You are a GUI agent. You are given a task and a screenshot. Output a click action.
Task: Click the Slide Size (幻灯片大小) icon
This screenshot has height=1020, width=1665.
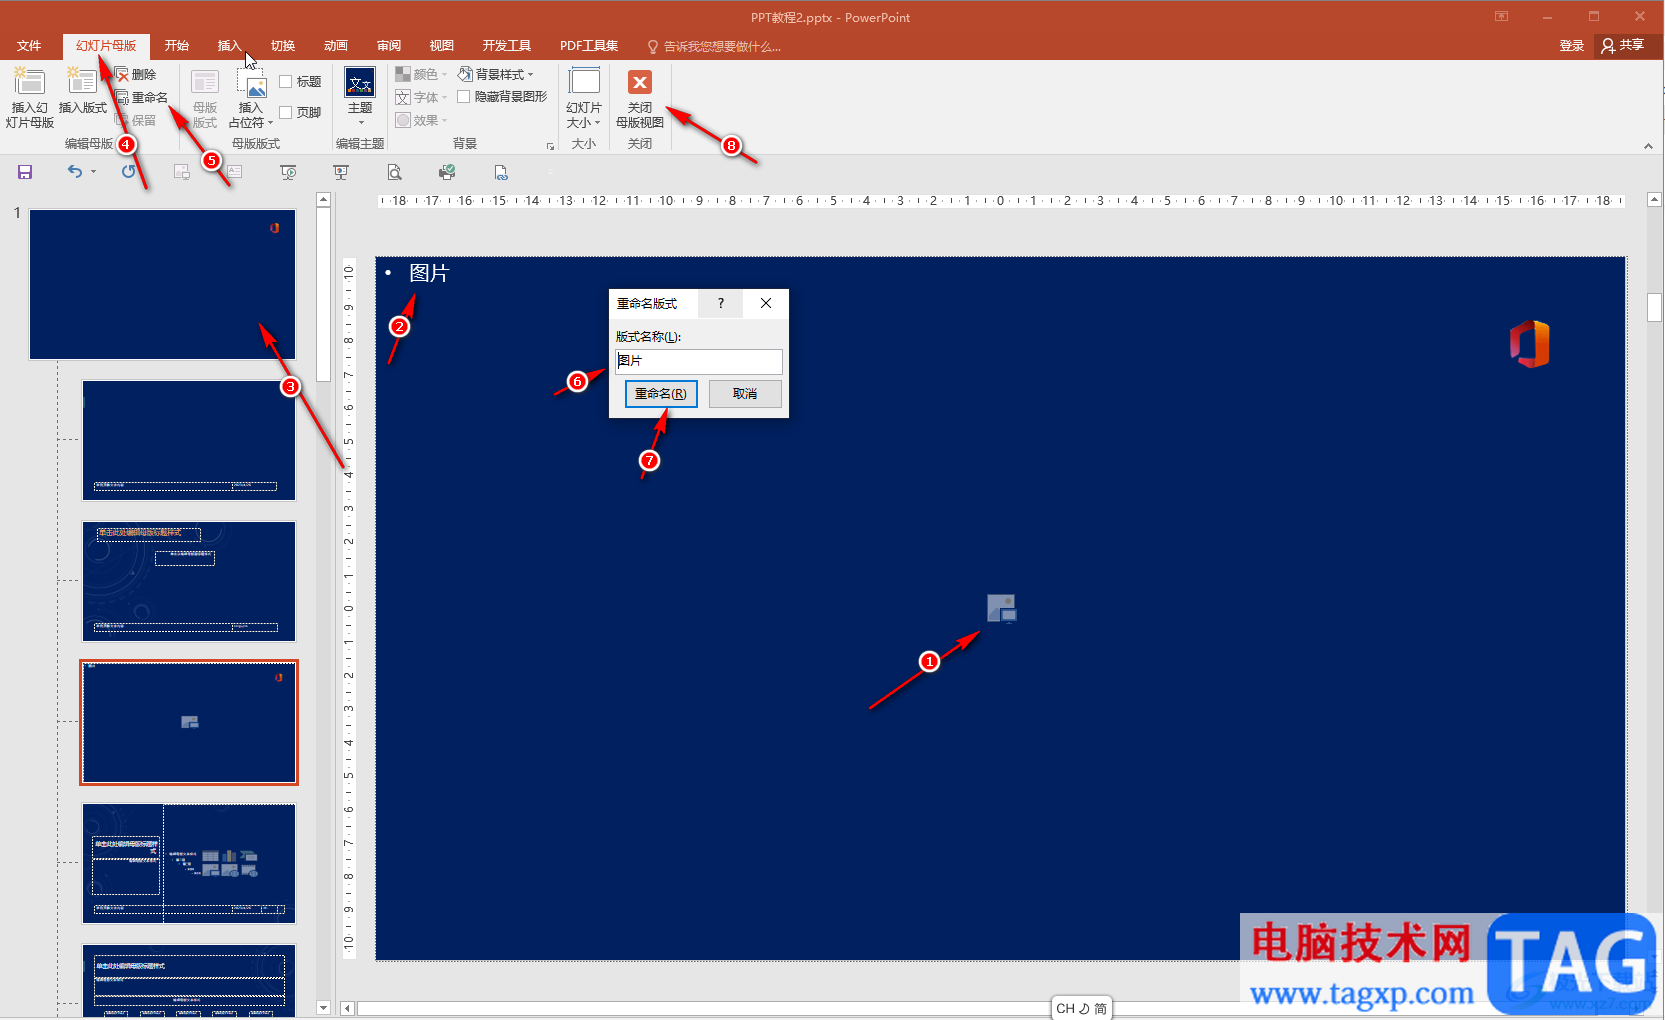(x=584, y=82)
